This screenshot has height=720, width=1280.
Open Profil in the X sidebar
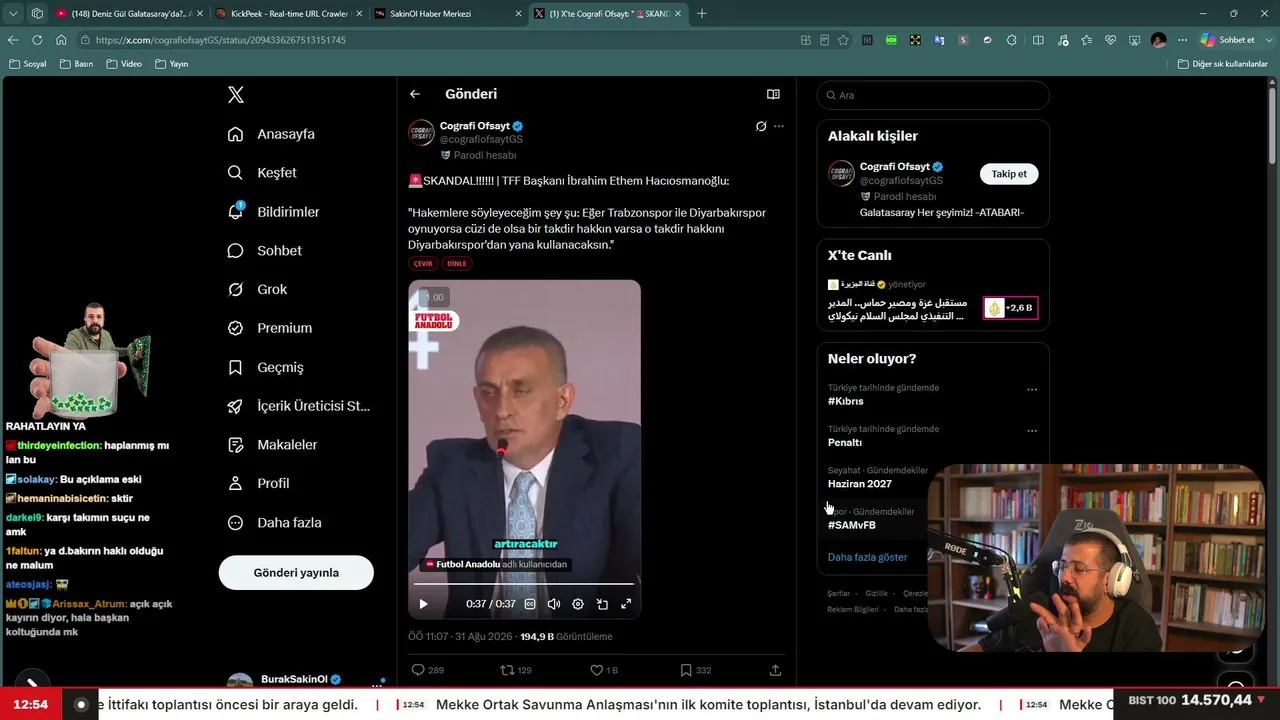(258, 484)
